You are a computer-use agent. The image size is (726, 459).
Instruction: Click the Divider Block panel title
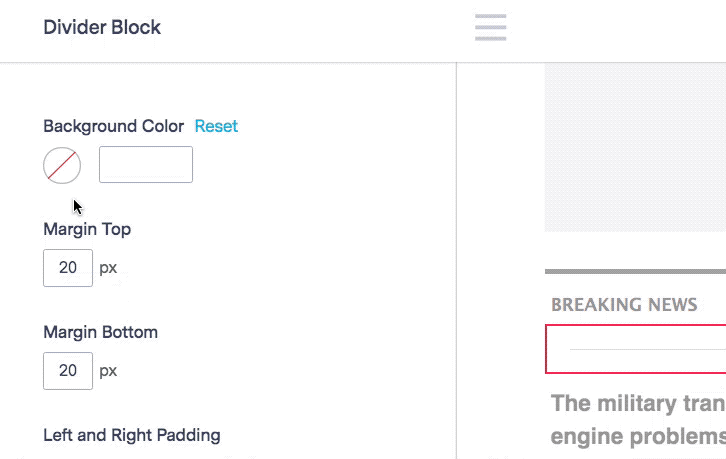pos(102,27)
